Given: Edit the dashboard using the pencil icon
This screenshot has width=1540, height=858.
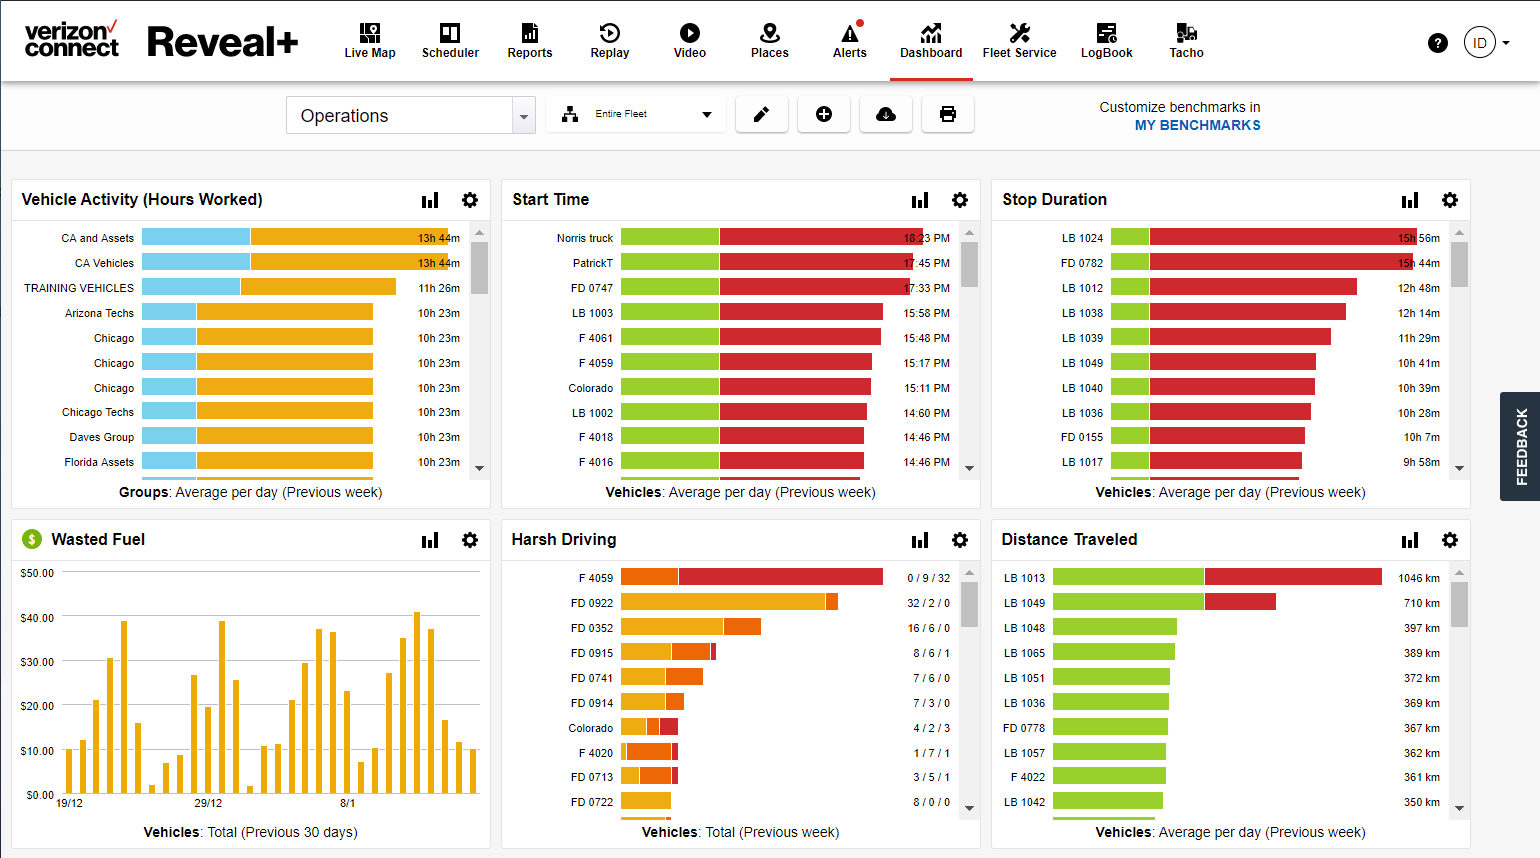Looking at the screenshot, I should (761, 114).
